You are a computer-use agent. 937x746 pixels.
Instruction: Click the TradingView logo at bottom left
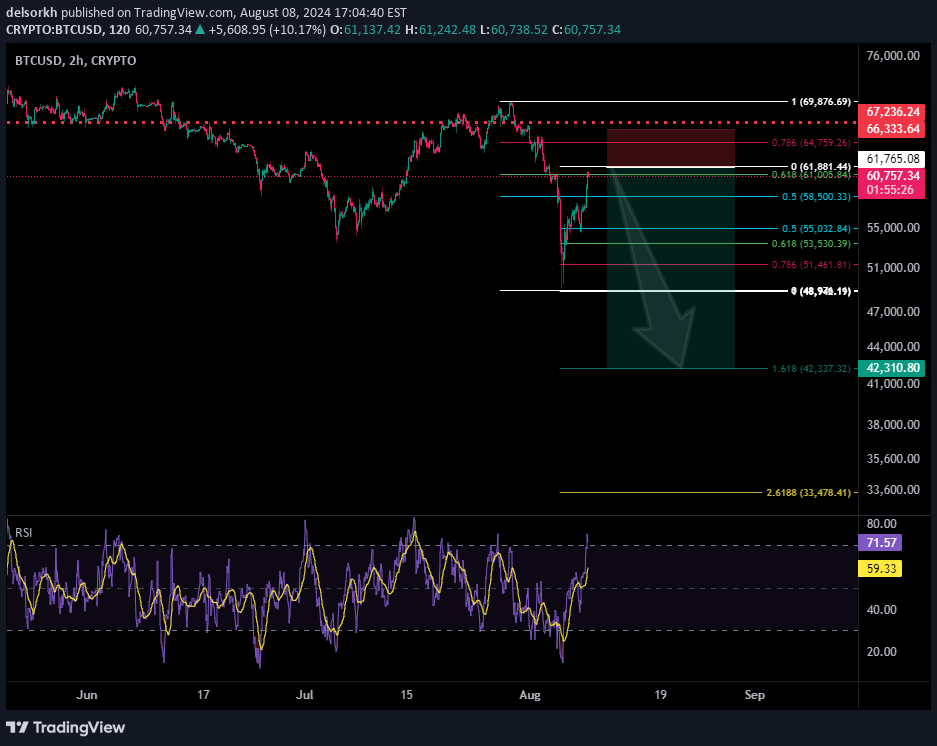(66, 727)
